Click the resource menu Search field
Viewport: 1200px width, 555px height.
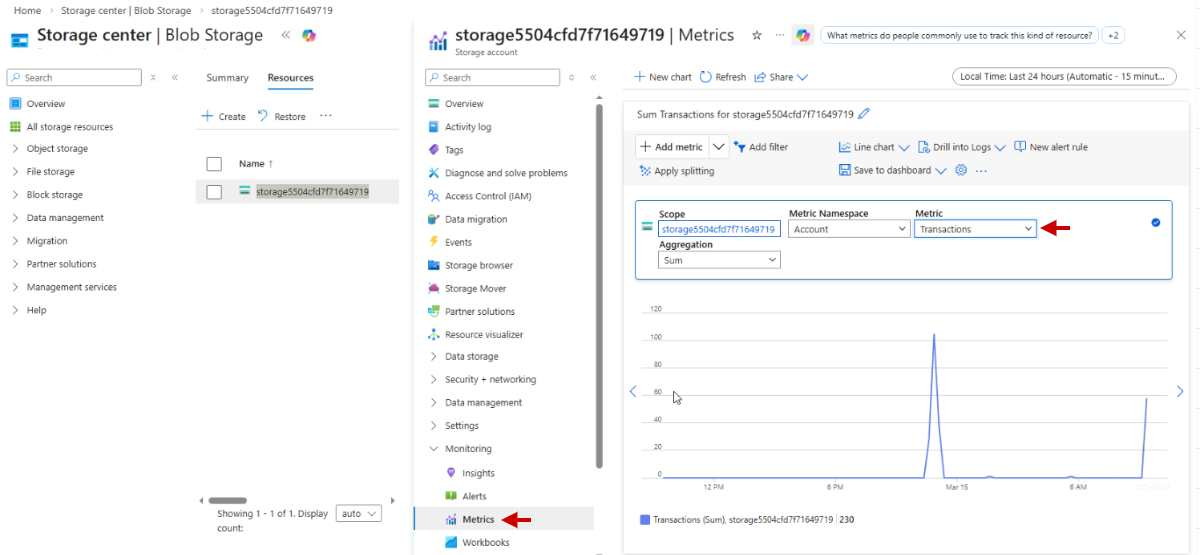pyautogui.click(x=493, y=77)
